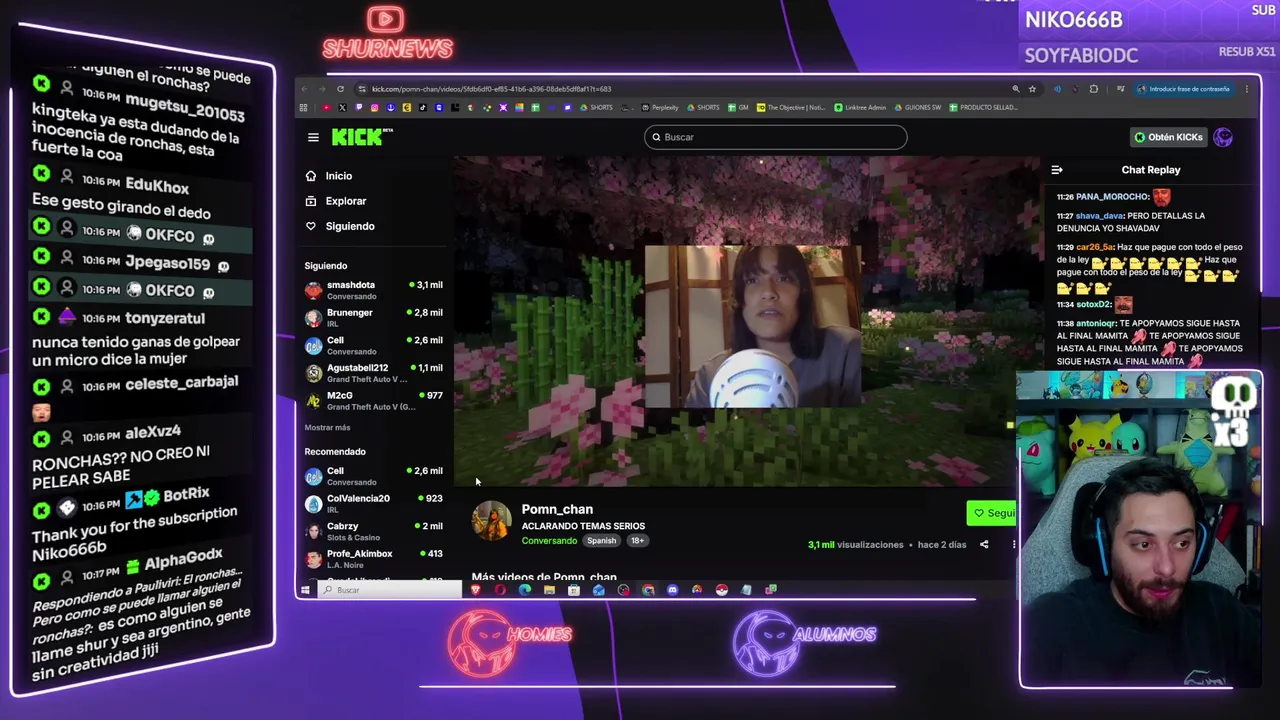Follow Pomn_chan with the Seguir button

click(x=992, y=513)
